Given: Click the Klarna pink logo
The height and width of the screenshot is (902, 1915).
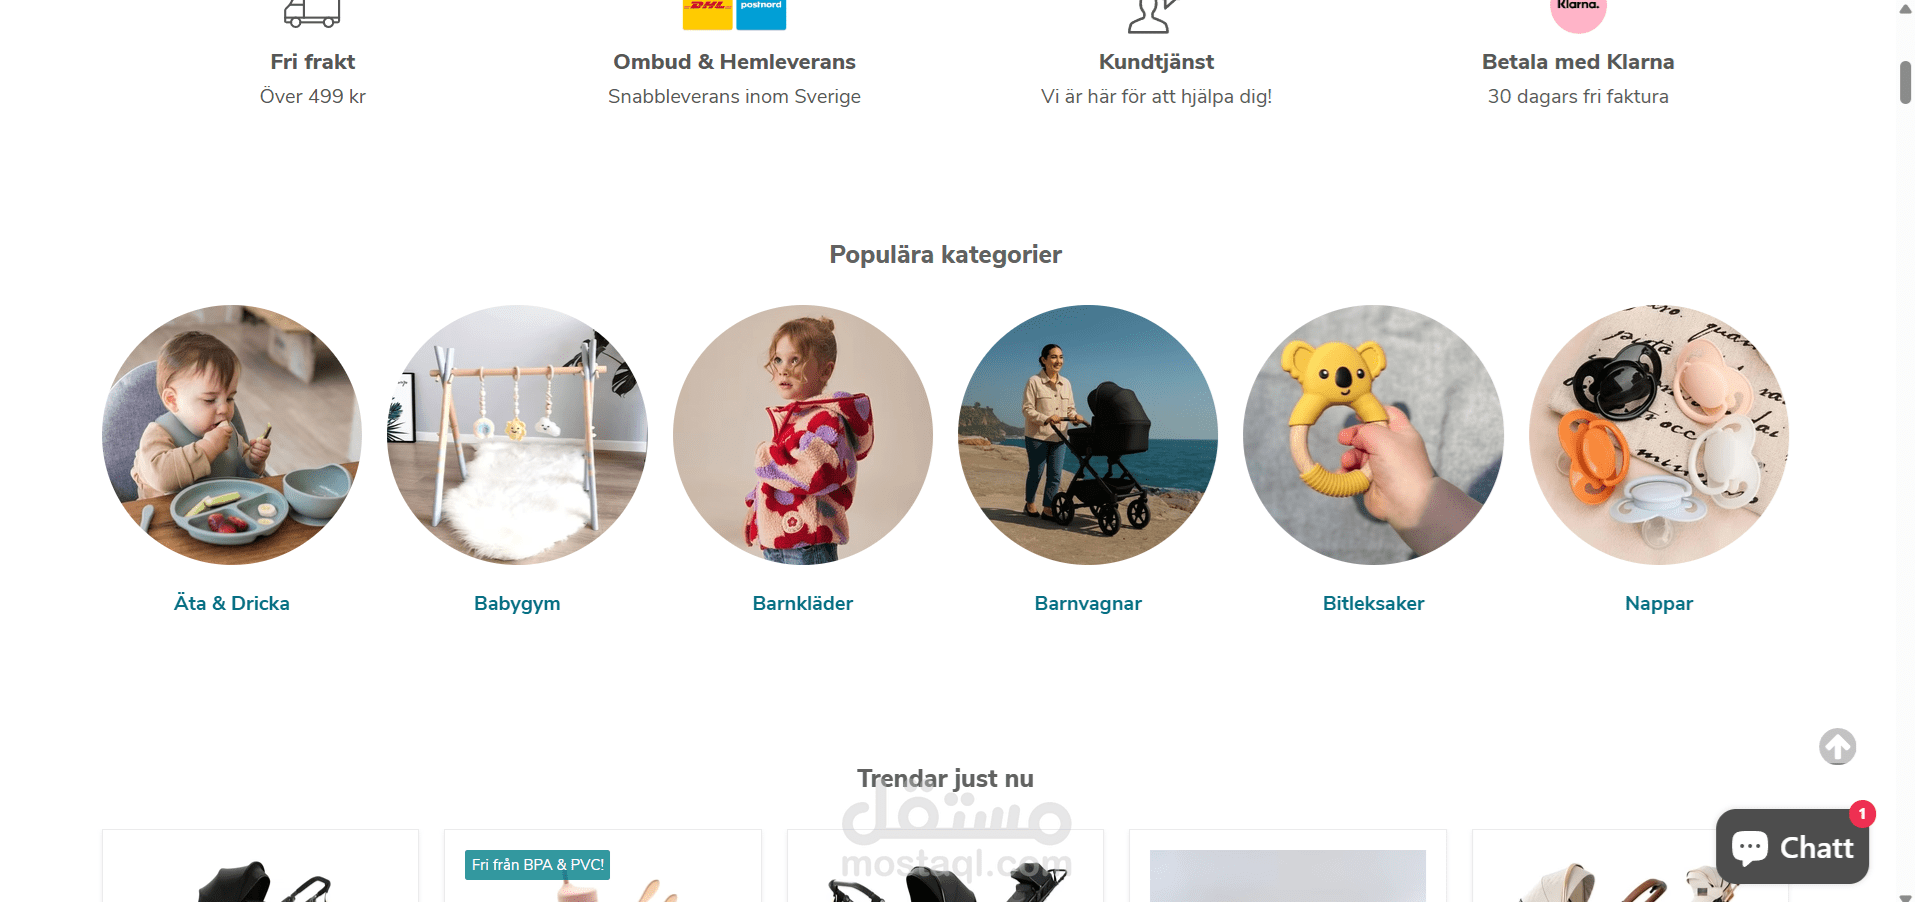Looking at the screenshot, I should pyautogui.click(x=1578, y=13).
